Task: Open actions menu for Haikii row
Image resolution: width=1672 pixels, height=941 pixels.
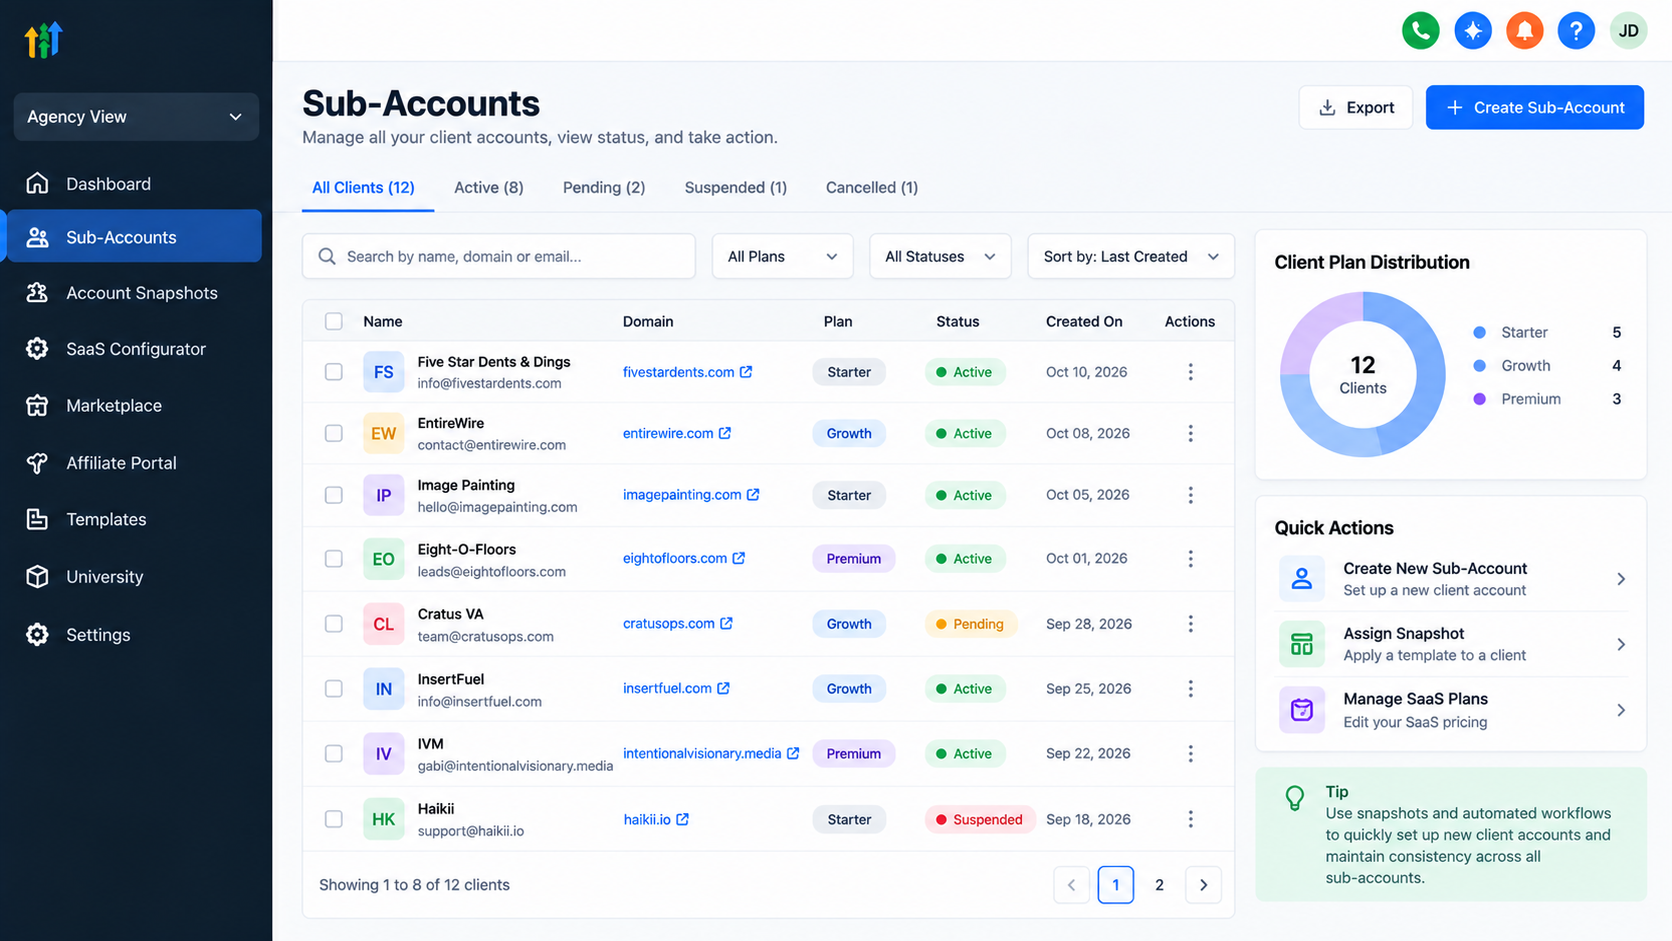Action: [1190, 819]
